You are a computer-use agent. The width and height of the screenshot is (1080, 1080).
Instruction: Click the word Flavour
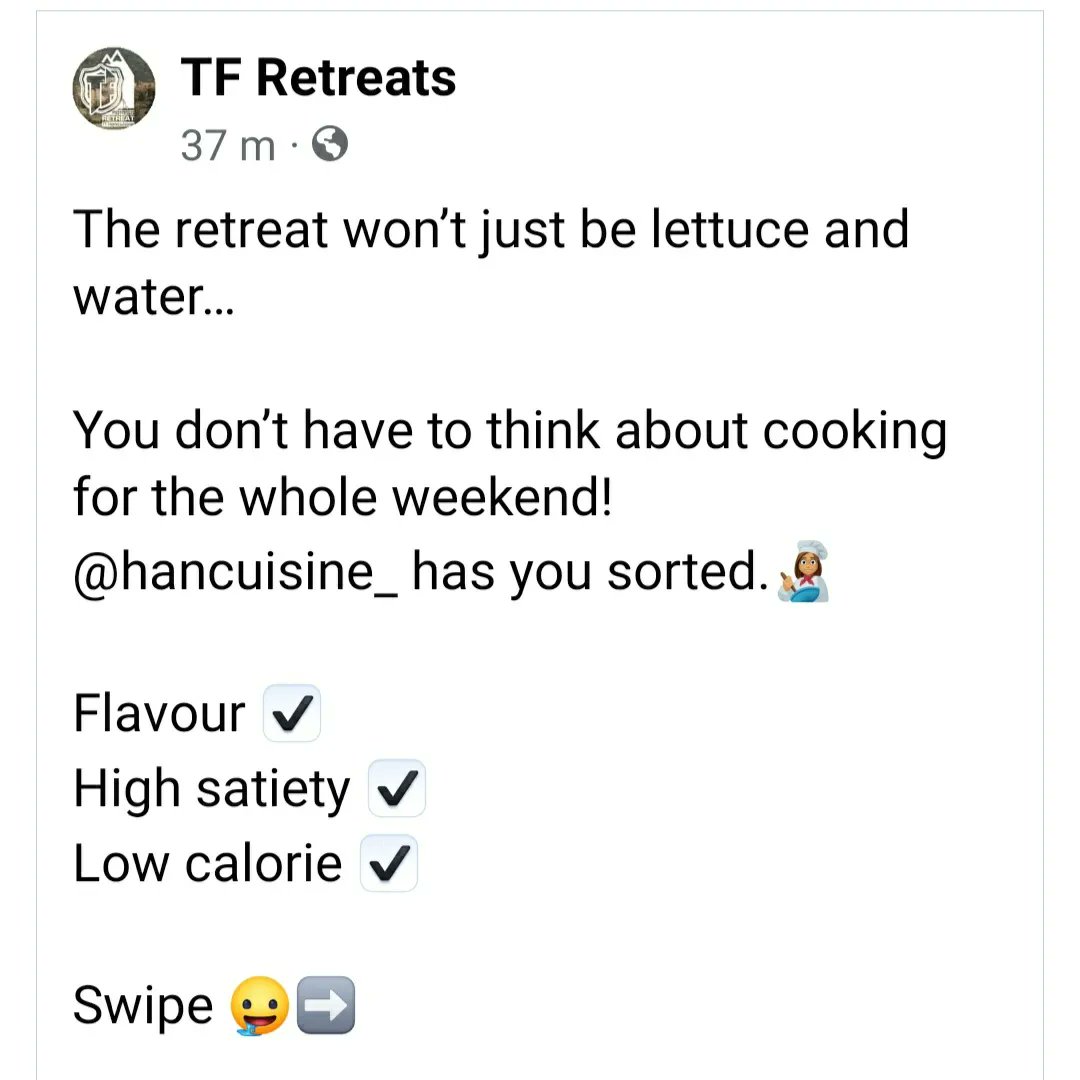159,713
